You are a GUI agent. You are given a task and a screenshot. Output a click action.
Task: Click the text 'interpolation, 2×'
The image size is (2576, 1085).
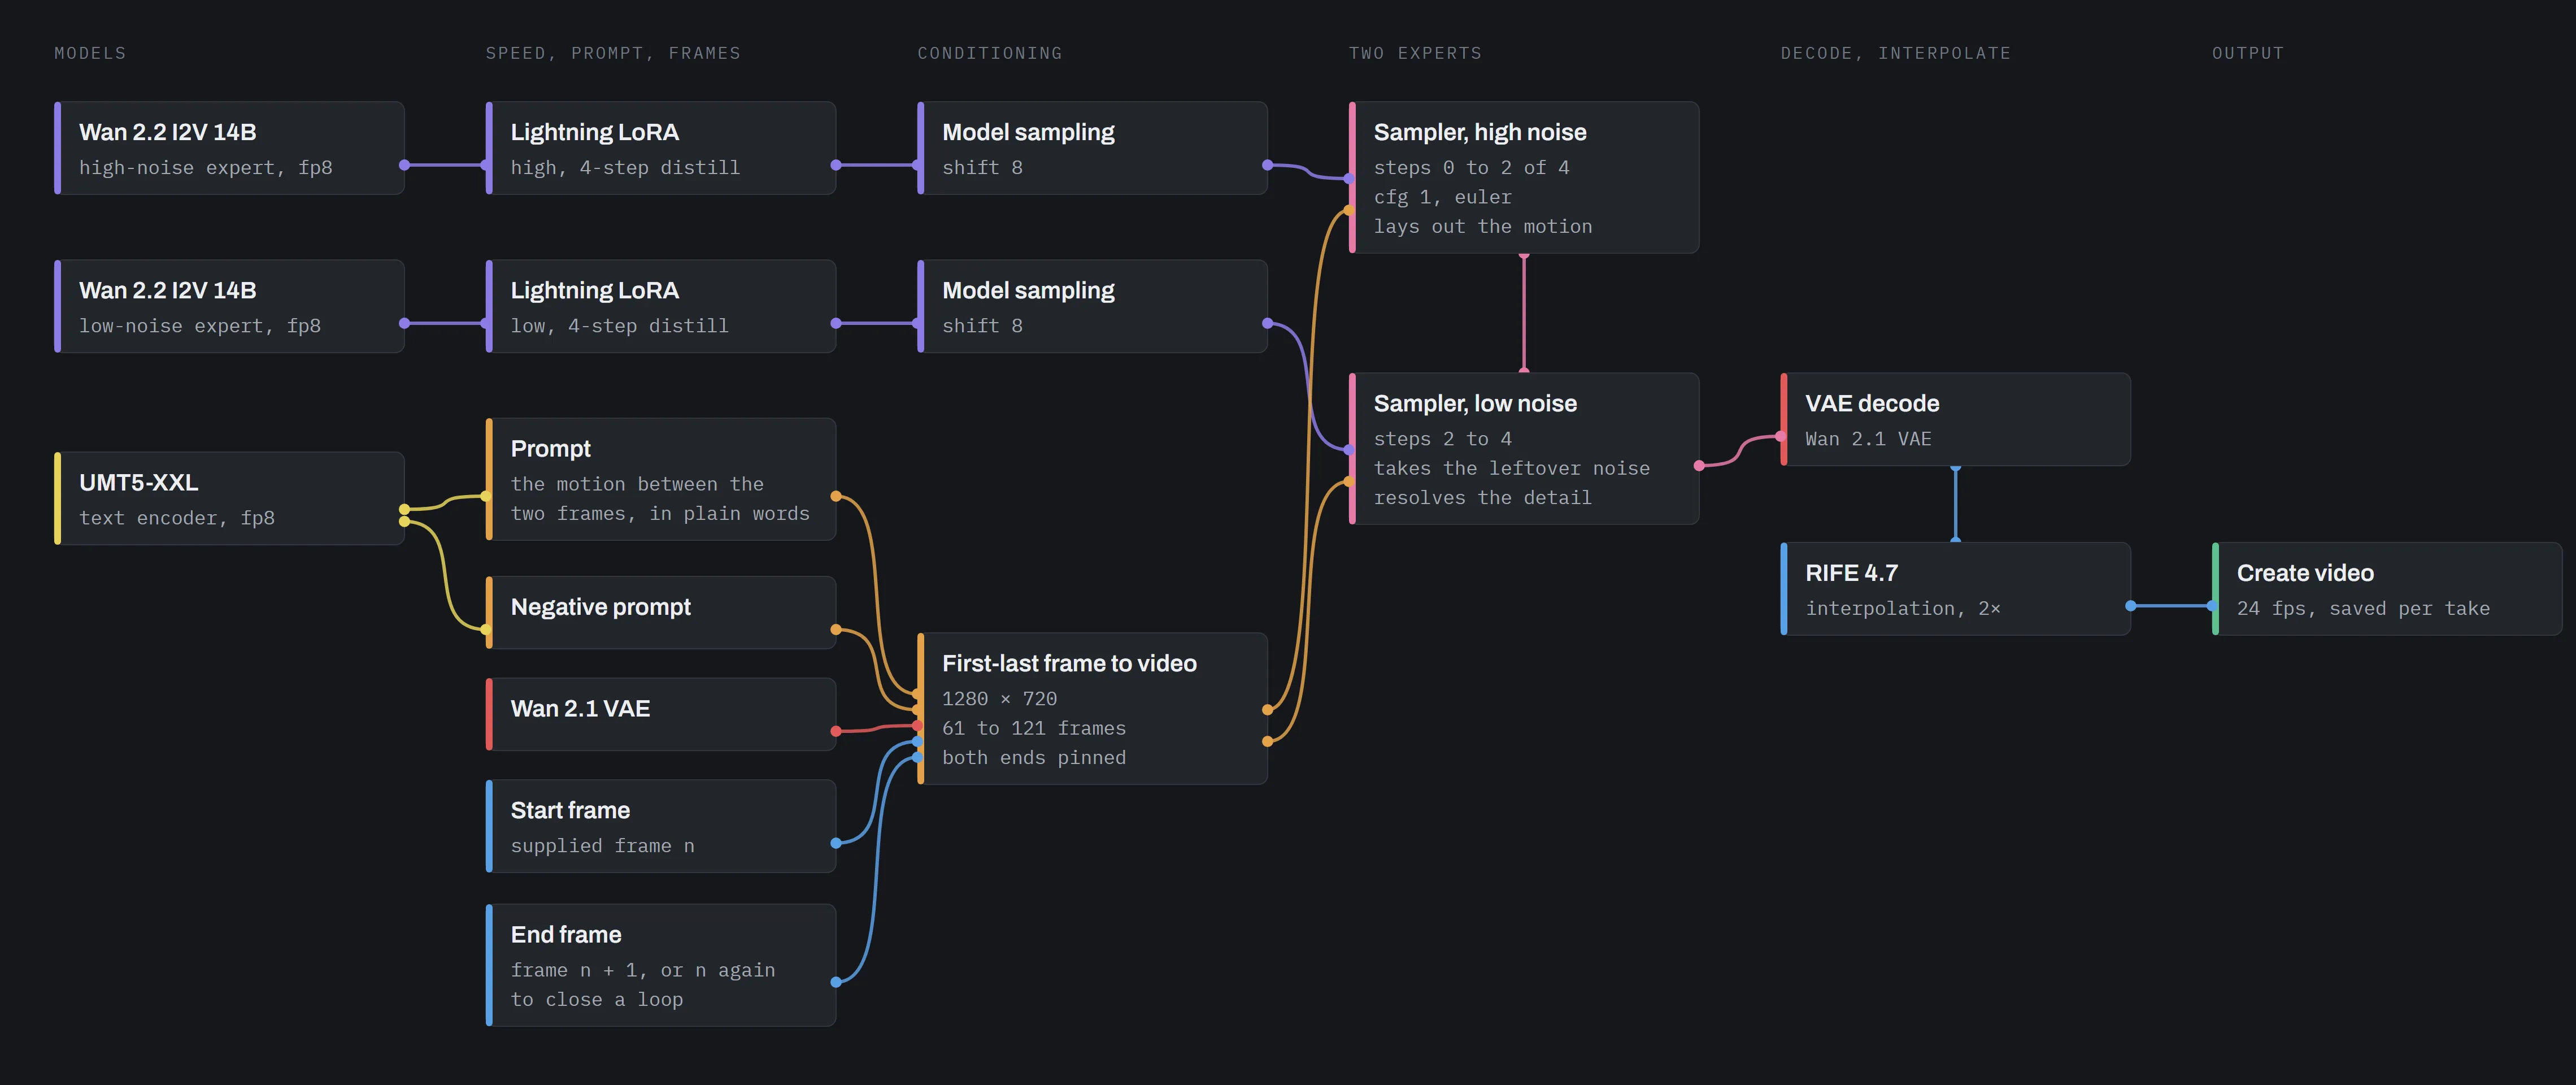(x=1903, y=608)
